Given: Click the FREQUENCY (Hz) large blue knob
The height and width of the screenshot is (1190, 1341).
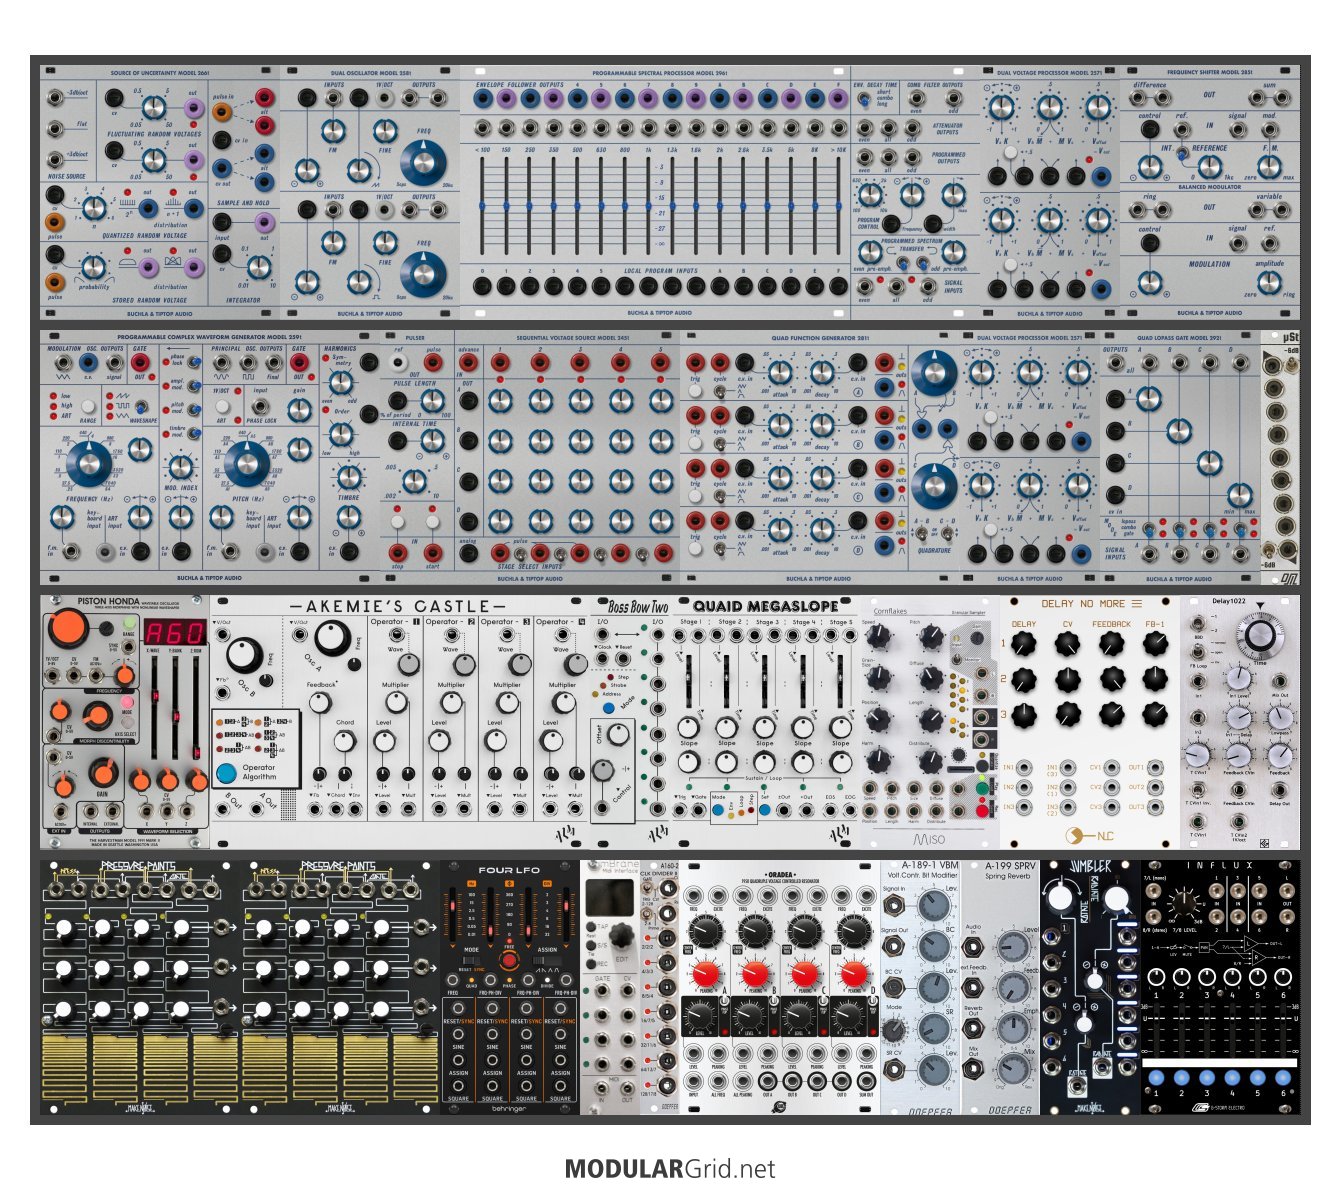Looking at the screenshot, I should (x=88, y=466).
